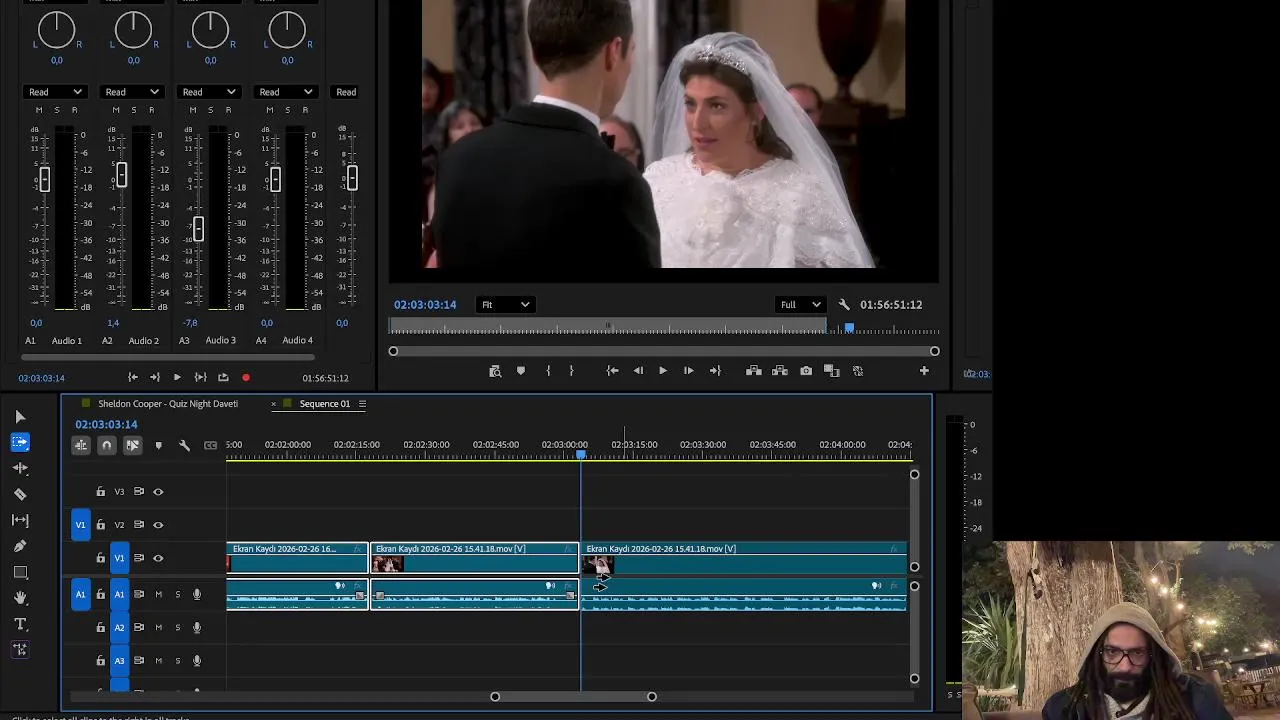Step forward one frame in Program Monitor
The image size is (1280, 720).
click(x=688, y=371)
